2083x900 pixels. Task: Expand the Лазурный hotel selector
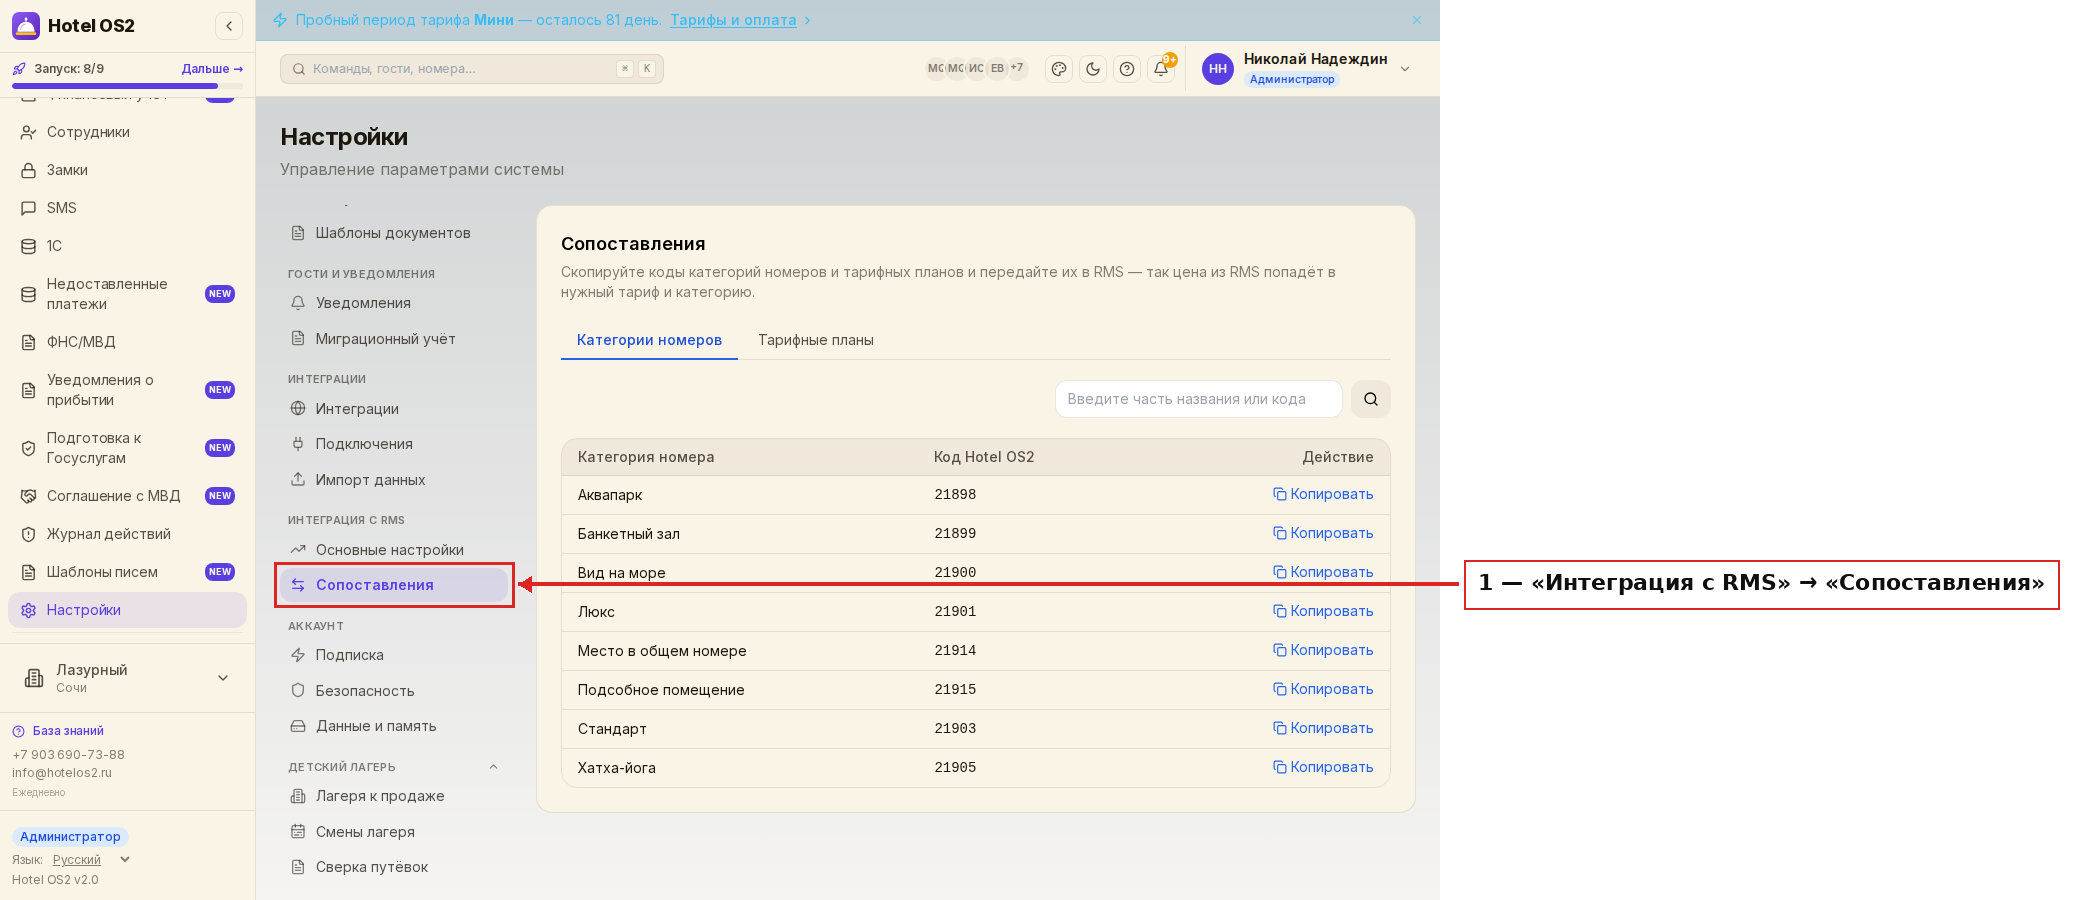tap(128, 678)
